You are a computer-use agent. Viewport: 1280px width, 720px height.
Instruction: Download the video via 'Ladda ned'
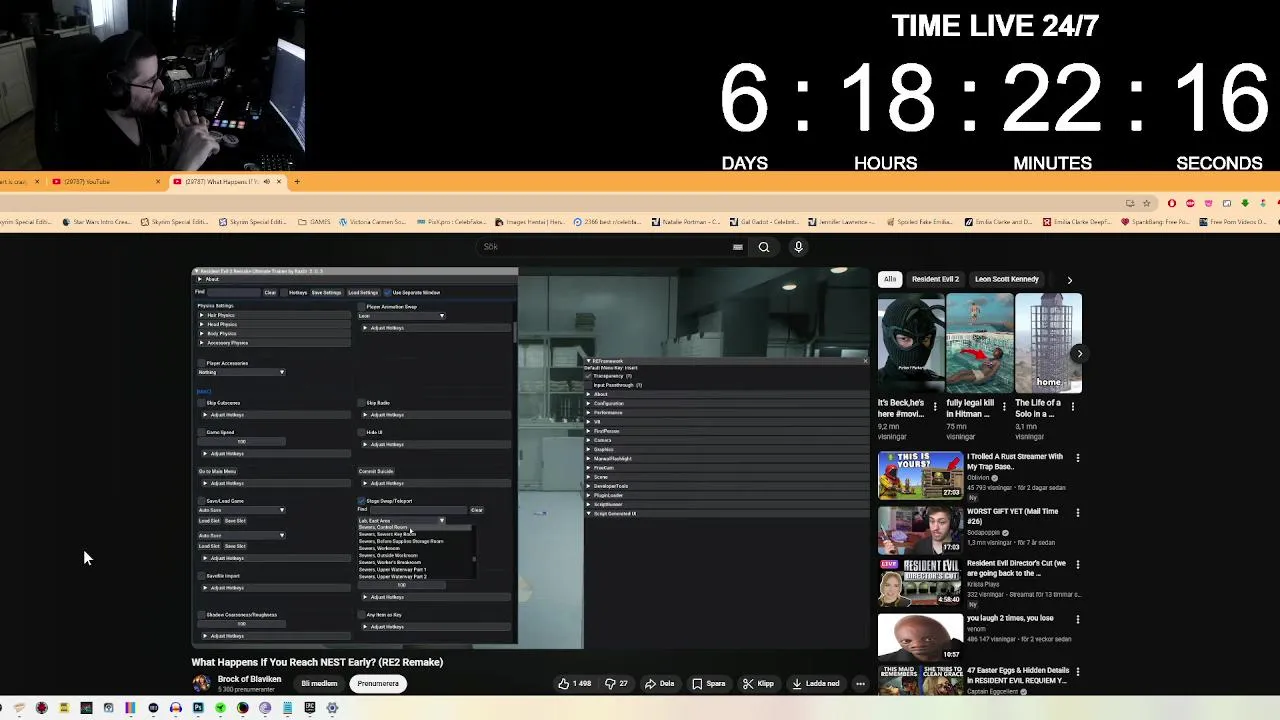pyautogui.click(x=816, y=684)
